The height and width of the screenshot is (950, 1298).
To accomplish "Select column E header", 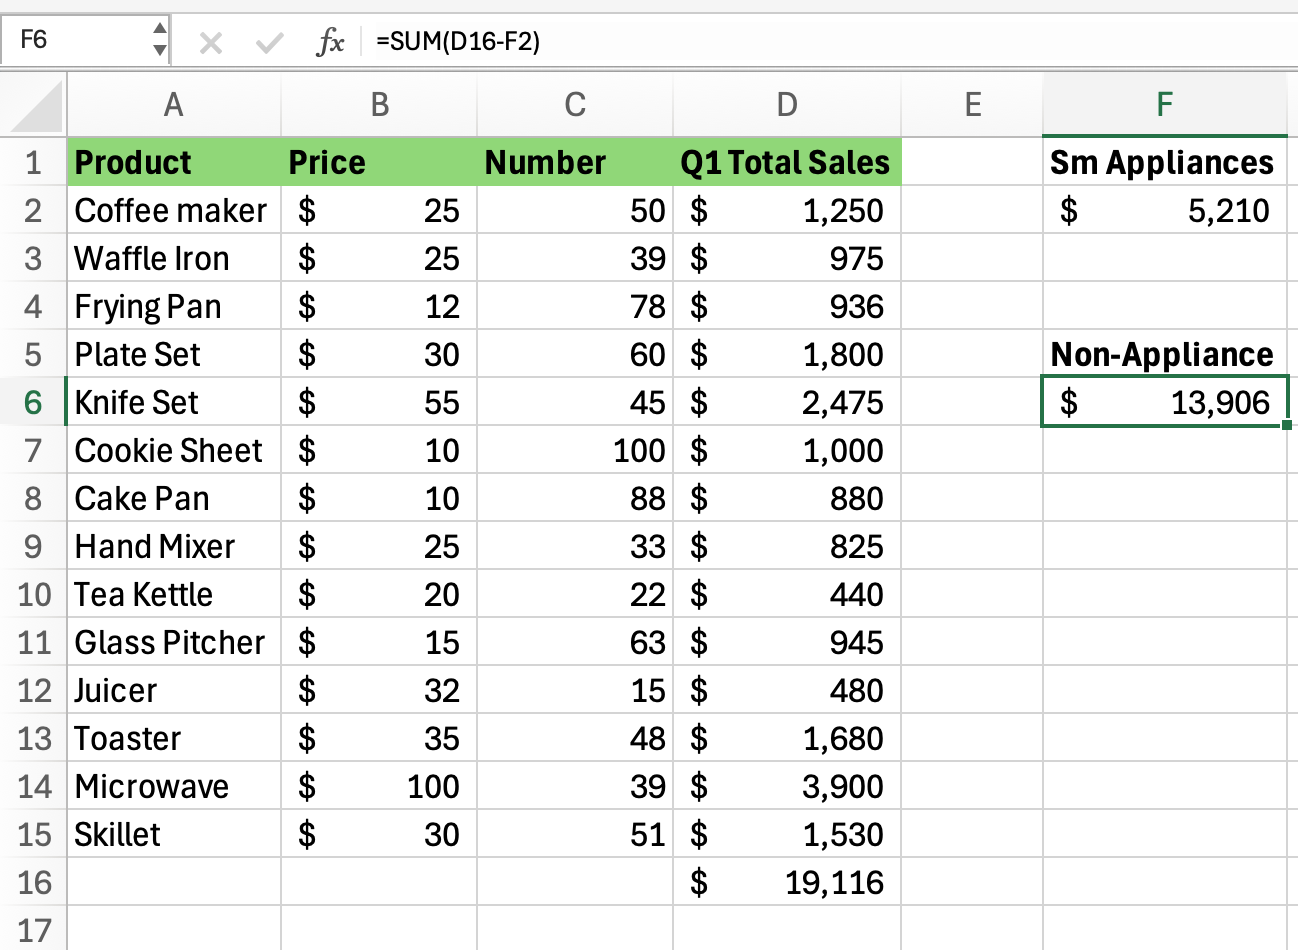I will pyautogui.click(x=972, y=104).
